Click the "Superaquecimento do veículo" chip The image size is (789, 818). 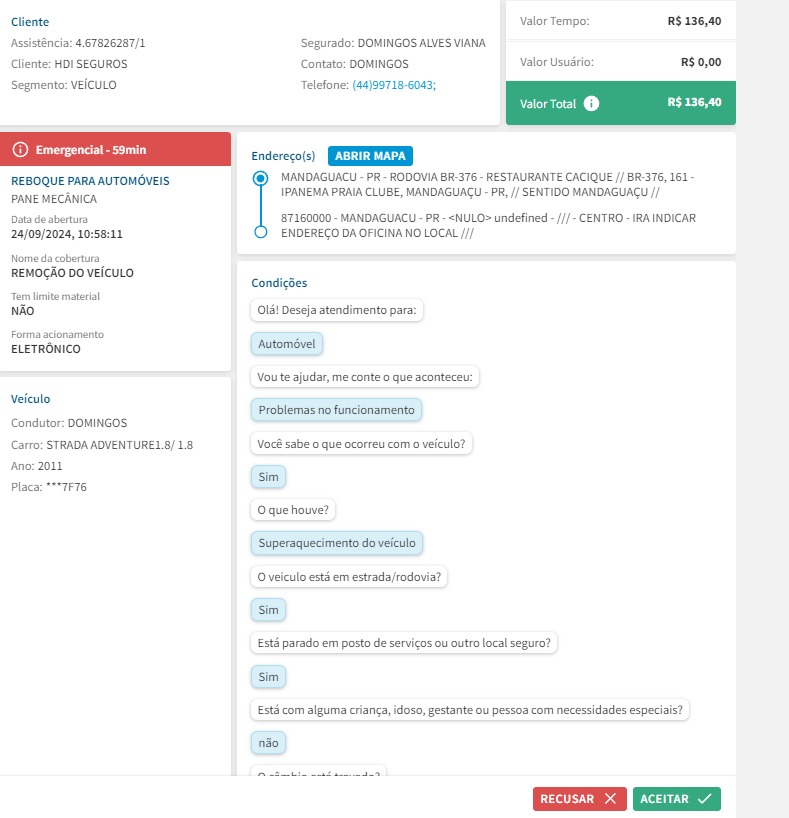[337, 543]
